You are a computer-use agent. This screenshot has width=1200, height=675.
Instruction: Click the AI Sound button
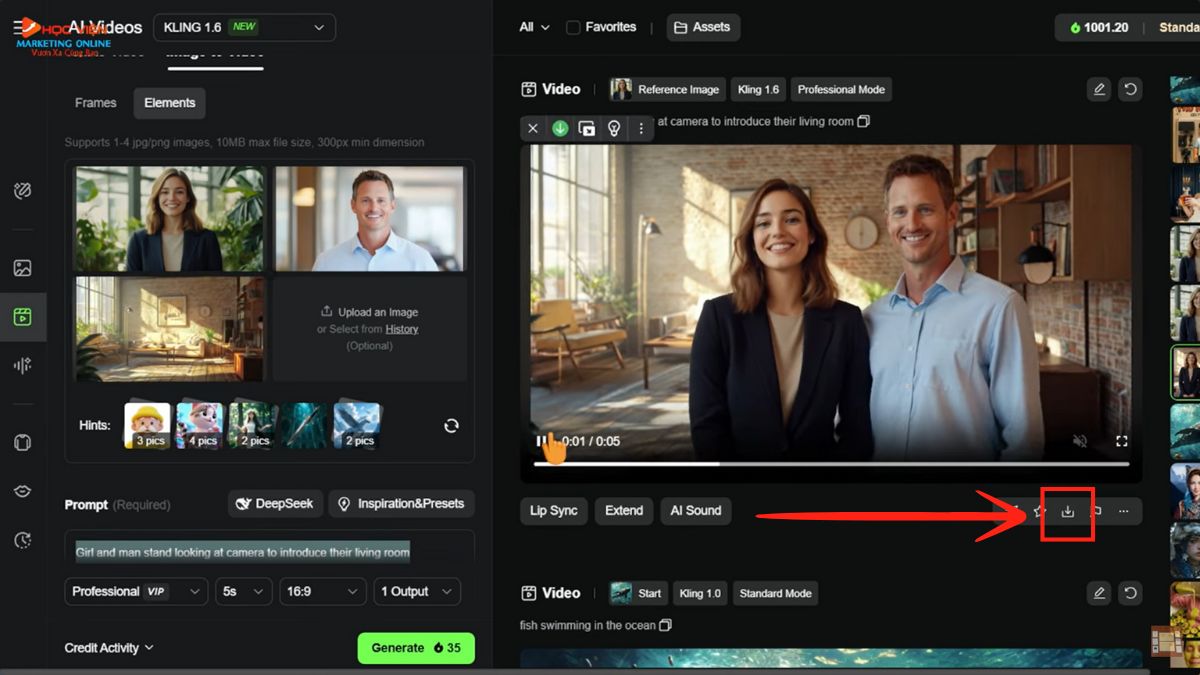696,511
